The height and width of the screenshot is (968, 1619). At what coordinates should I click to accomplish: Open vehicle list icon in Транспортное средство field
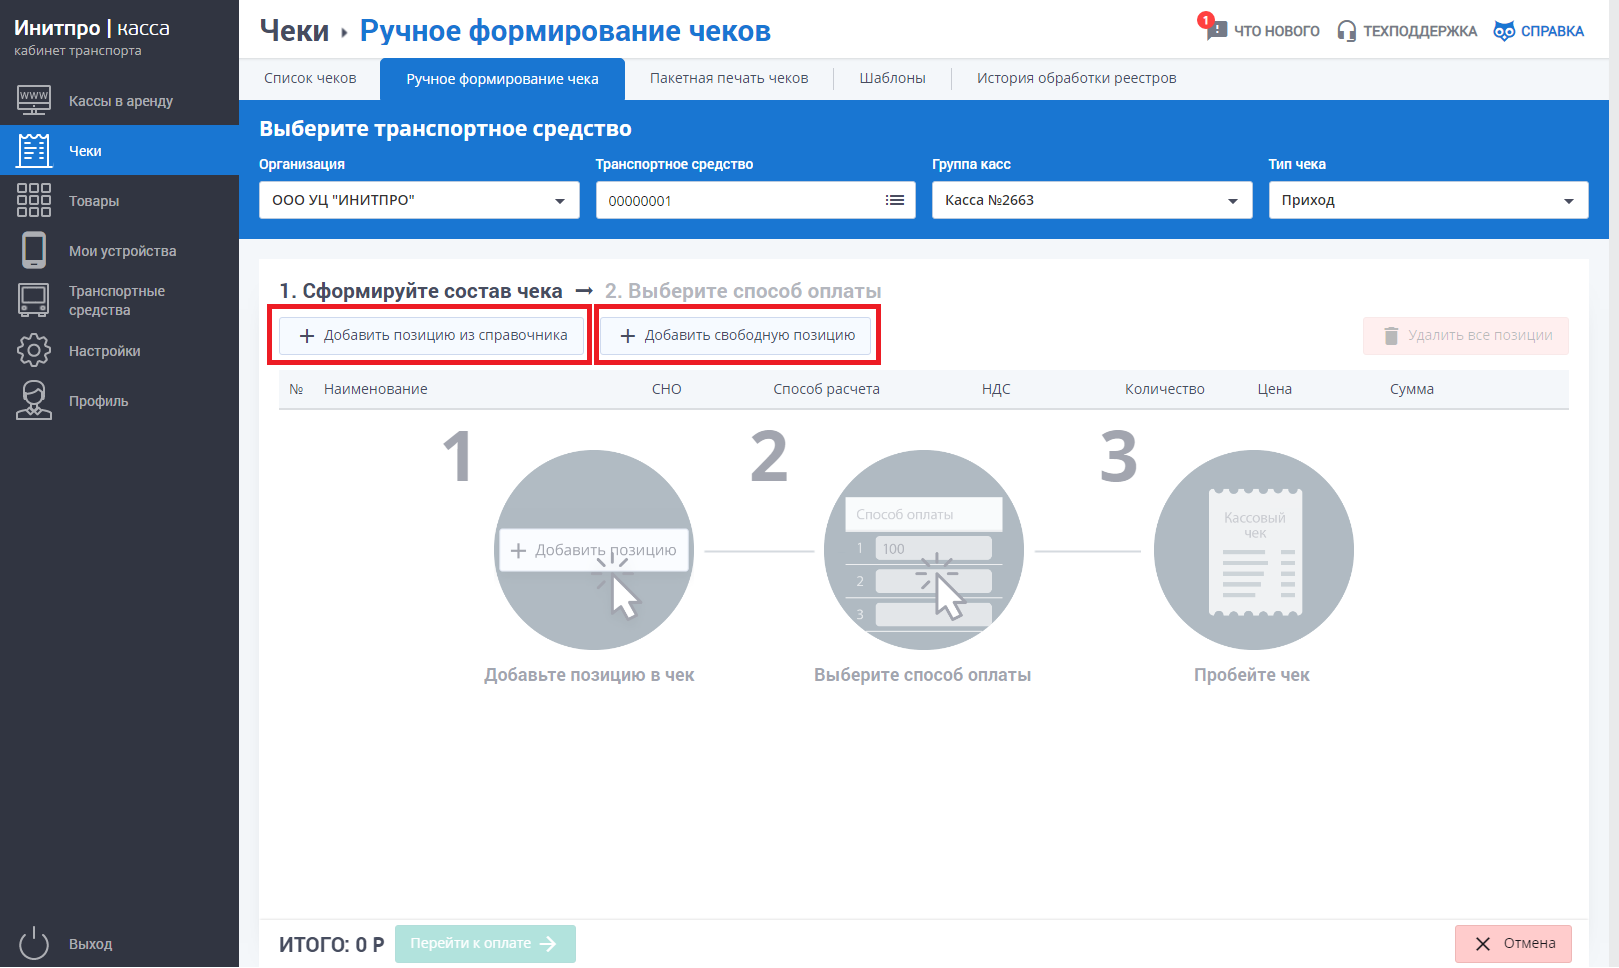895,200
